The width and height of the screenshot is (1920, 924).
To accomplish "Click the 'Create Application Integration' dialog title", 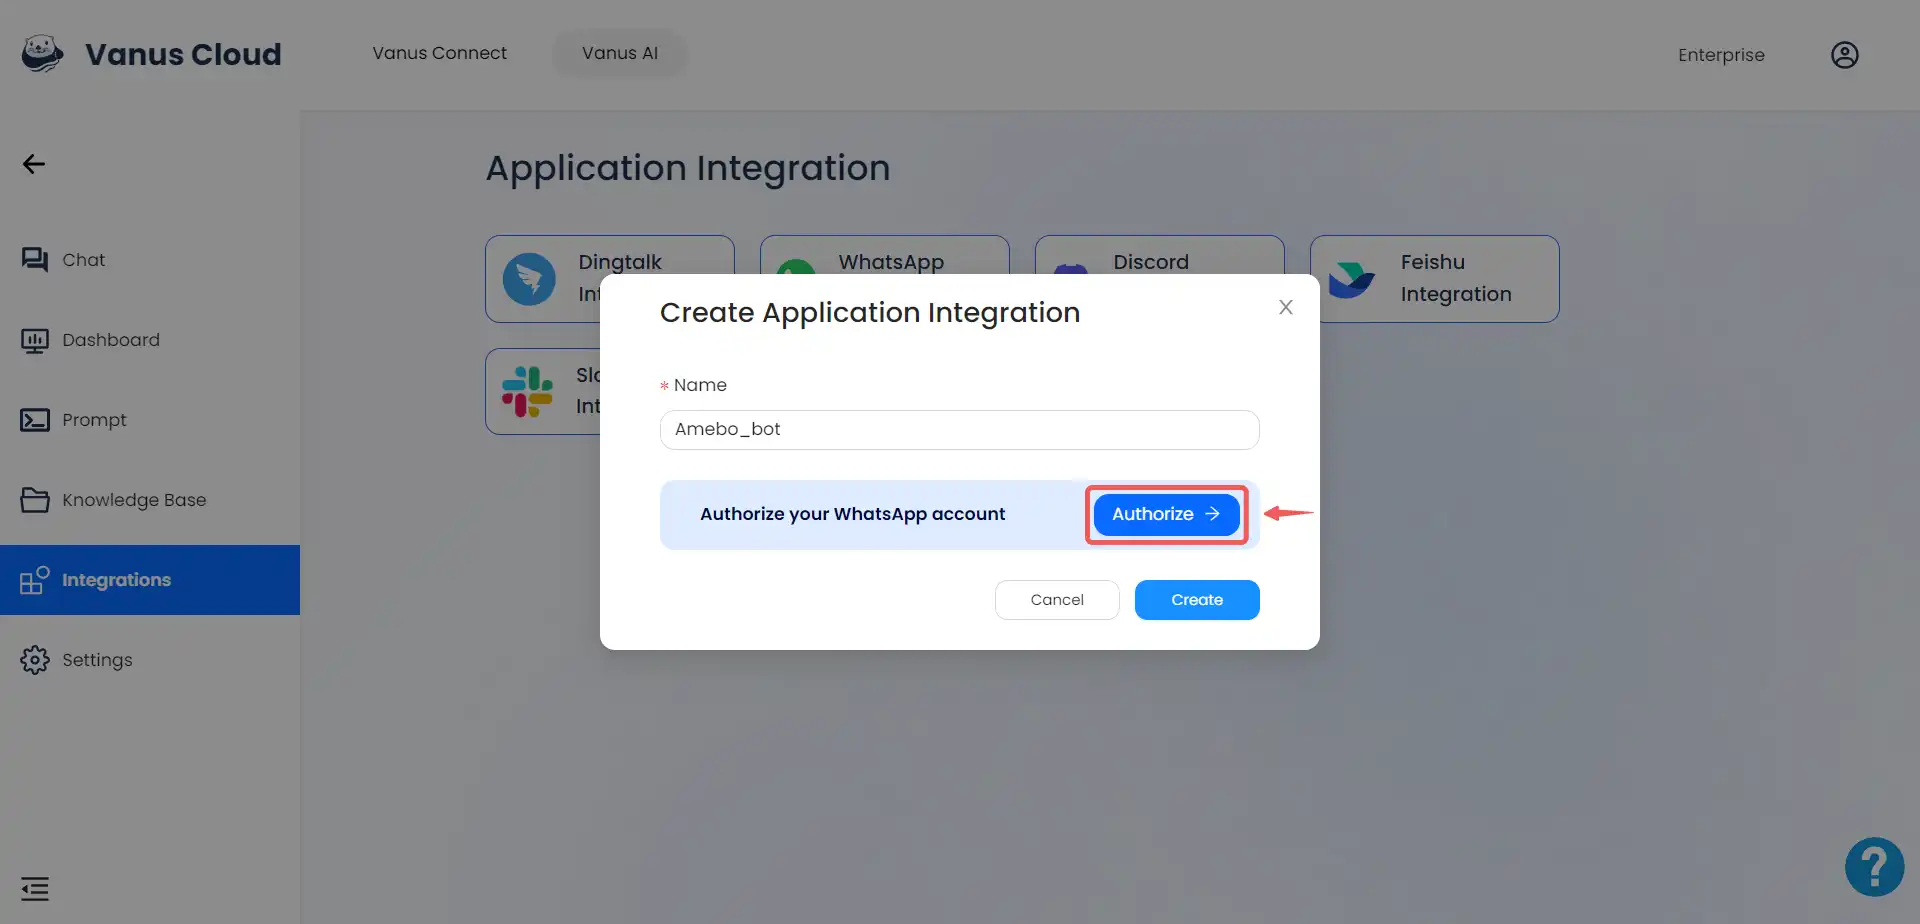I will (x=870, y=313).
